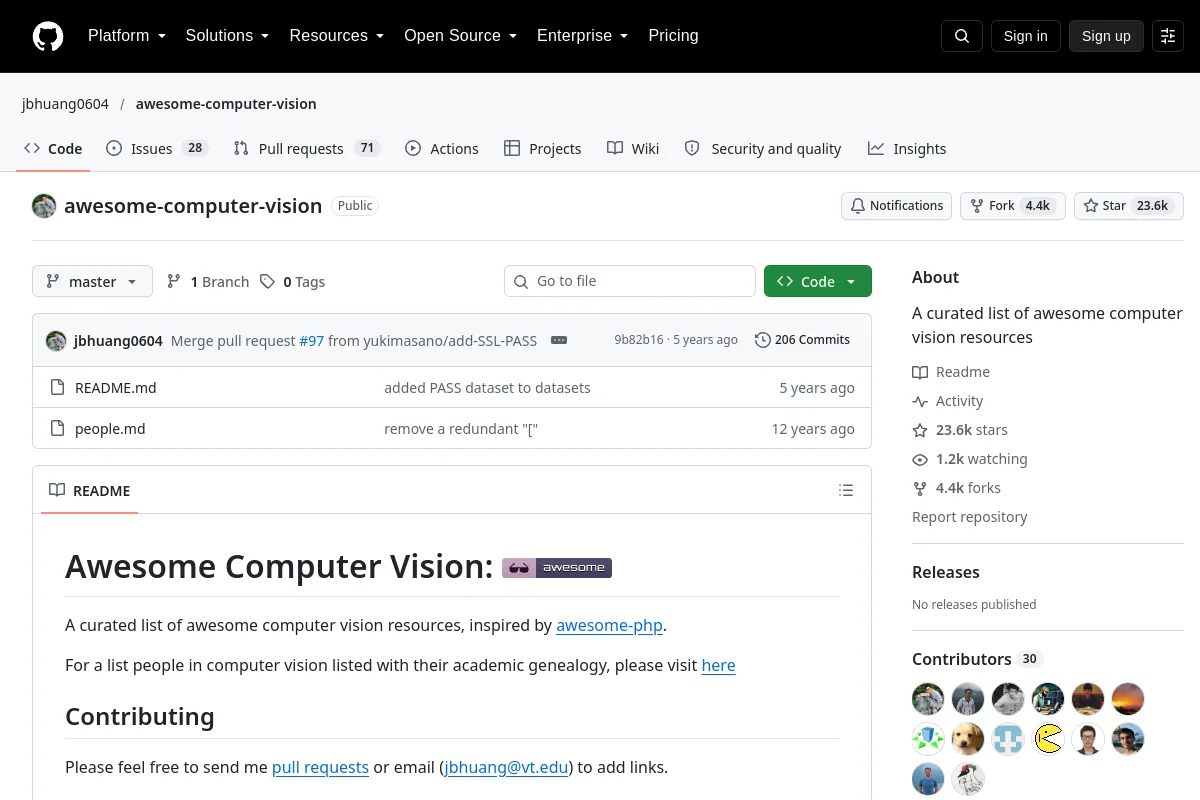Click Report repository link
1200x800 pixels.
click(969, 517)
